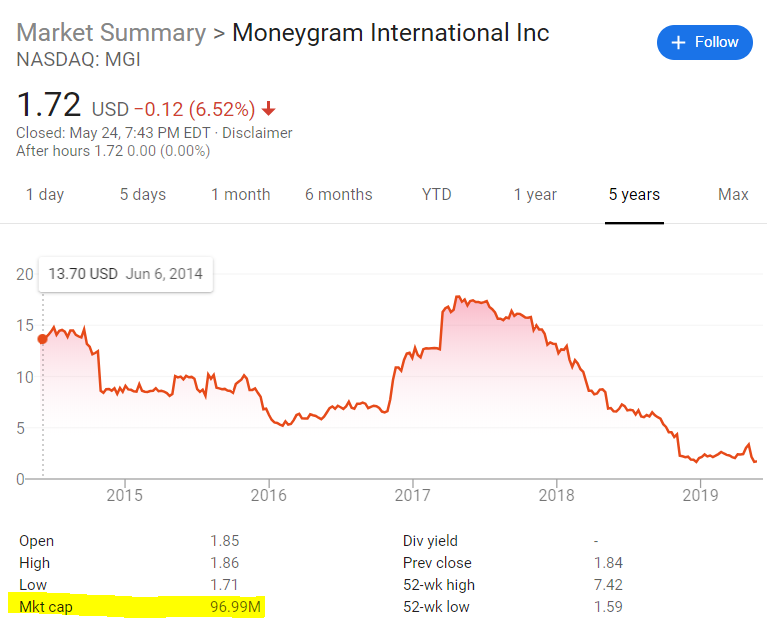Open the 1 year chart tab

(x=535, y=195)
